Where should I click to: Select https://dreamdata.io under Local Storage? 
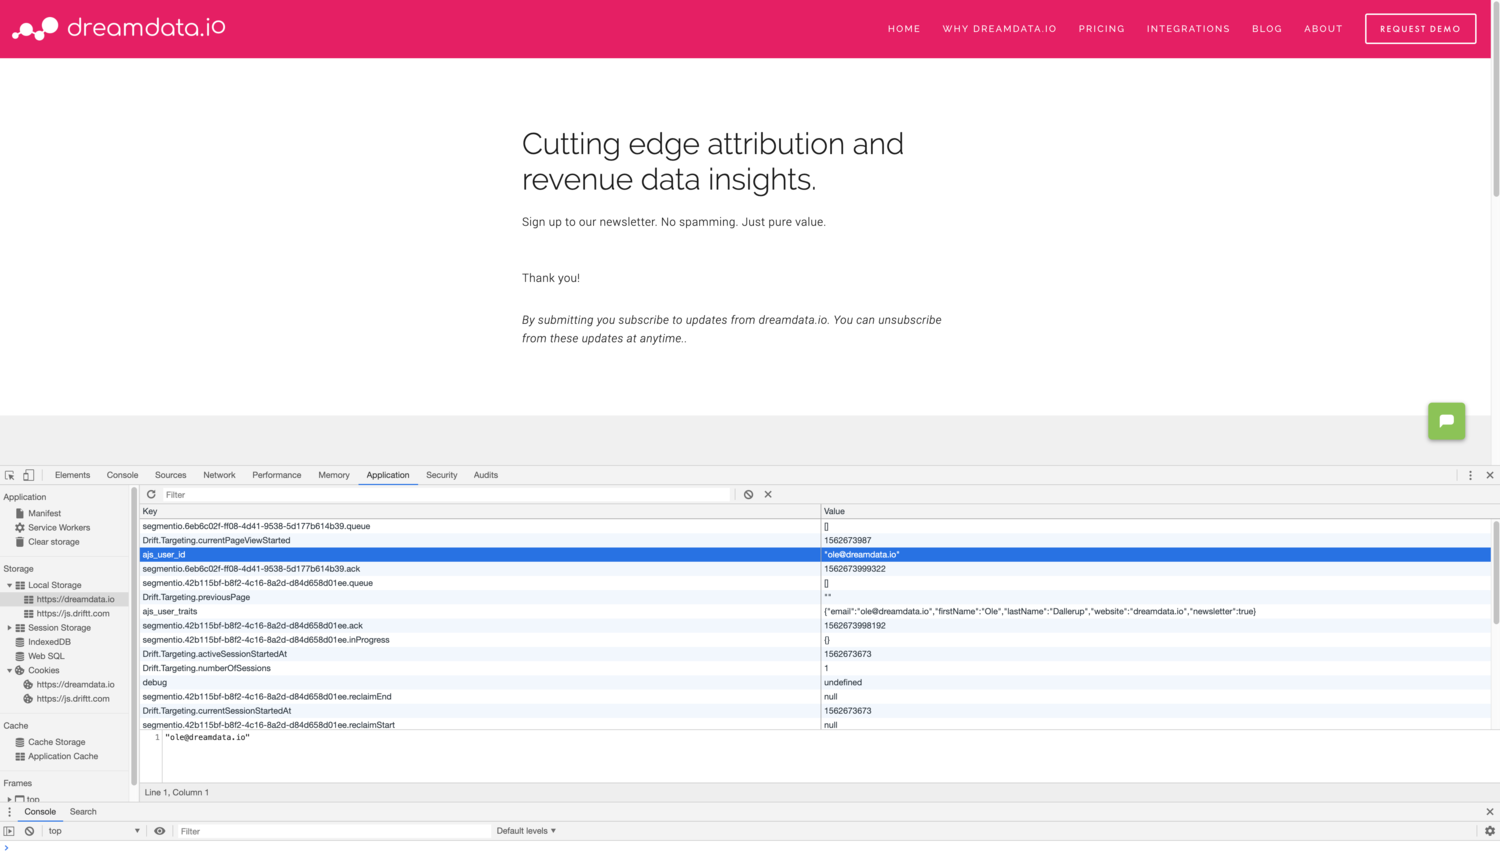click(70, 599)
